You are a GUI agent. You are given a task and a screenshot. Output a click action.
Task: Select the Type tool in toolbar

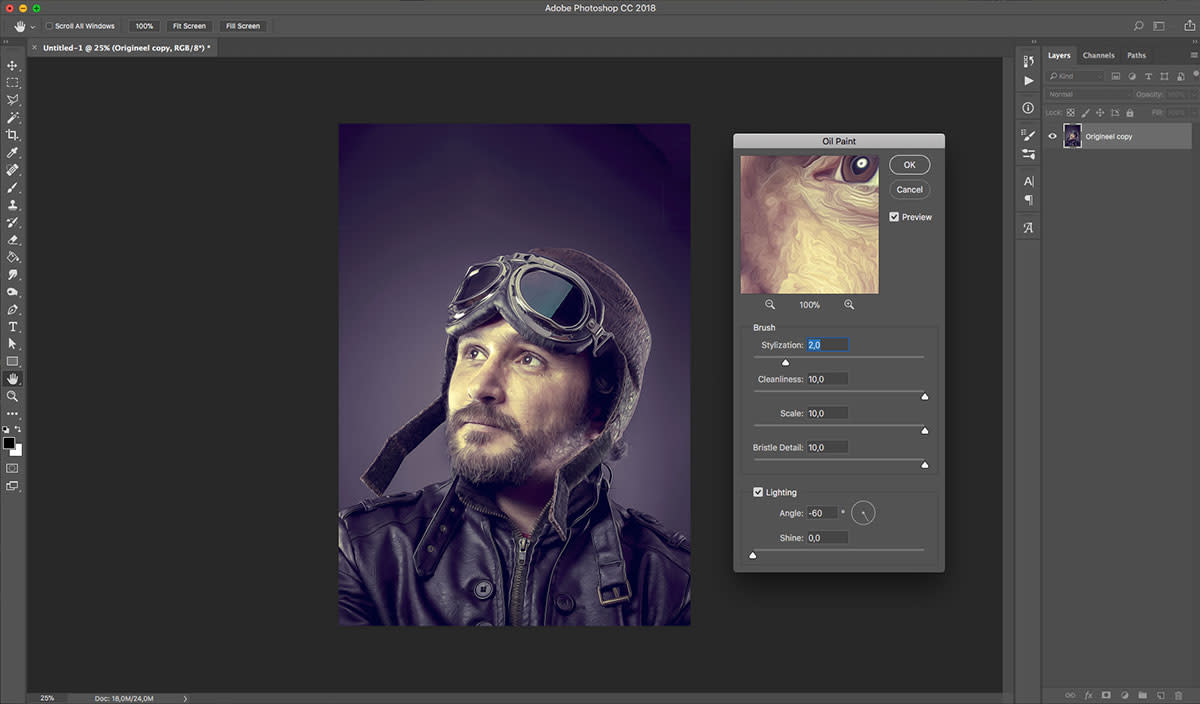pyautogui.click(x=13, y=327)
